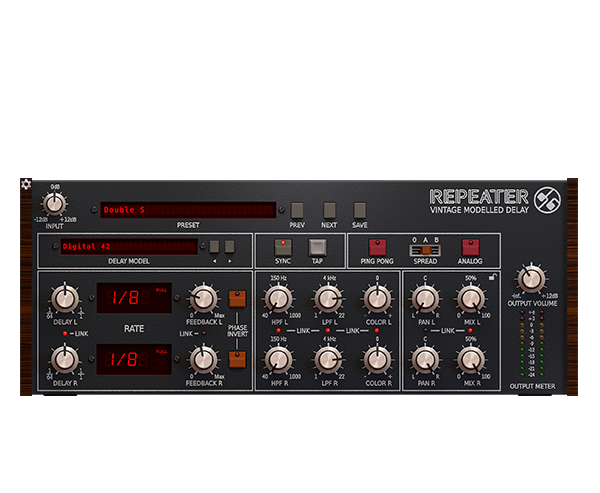Toggle the ANALOG mode button

tap(471, 248)
